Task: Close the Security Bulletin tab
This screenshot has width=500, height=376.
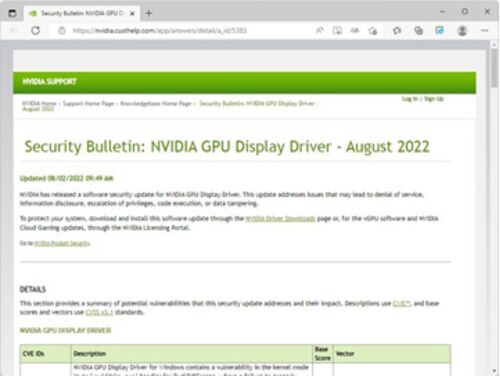Action: [132, 14]
